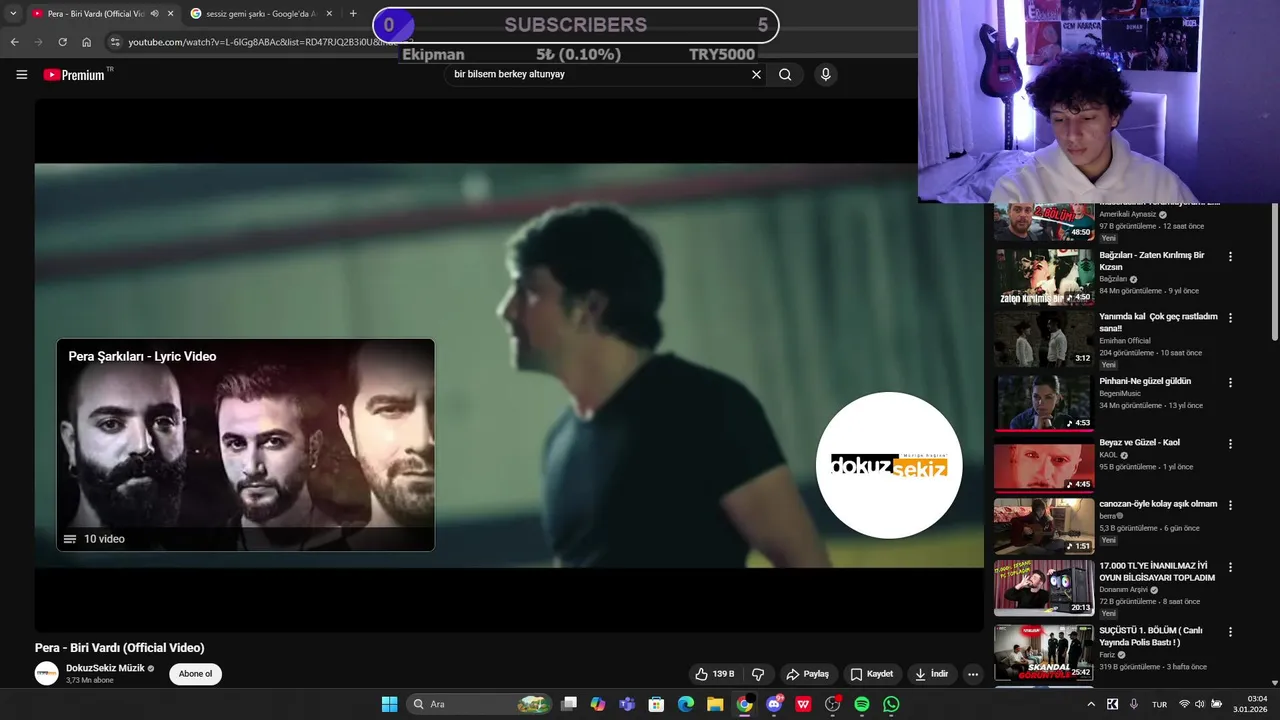Open the Pera Şarkıları Lyric Video playlist card

point(245,445)
